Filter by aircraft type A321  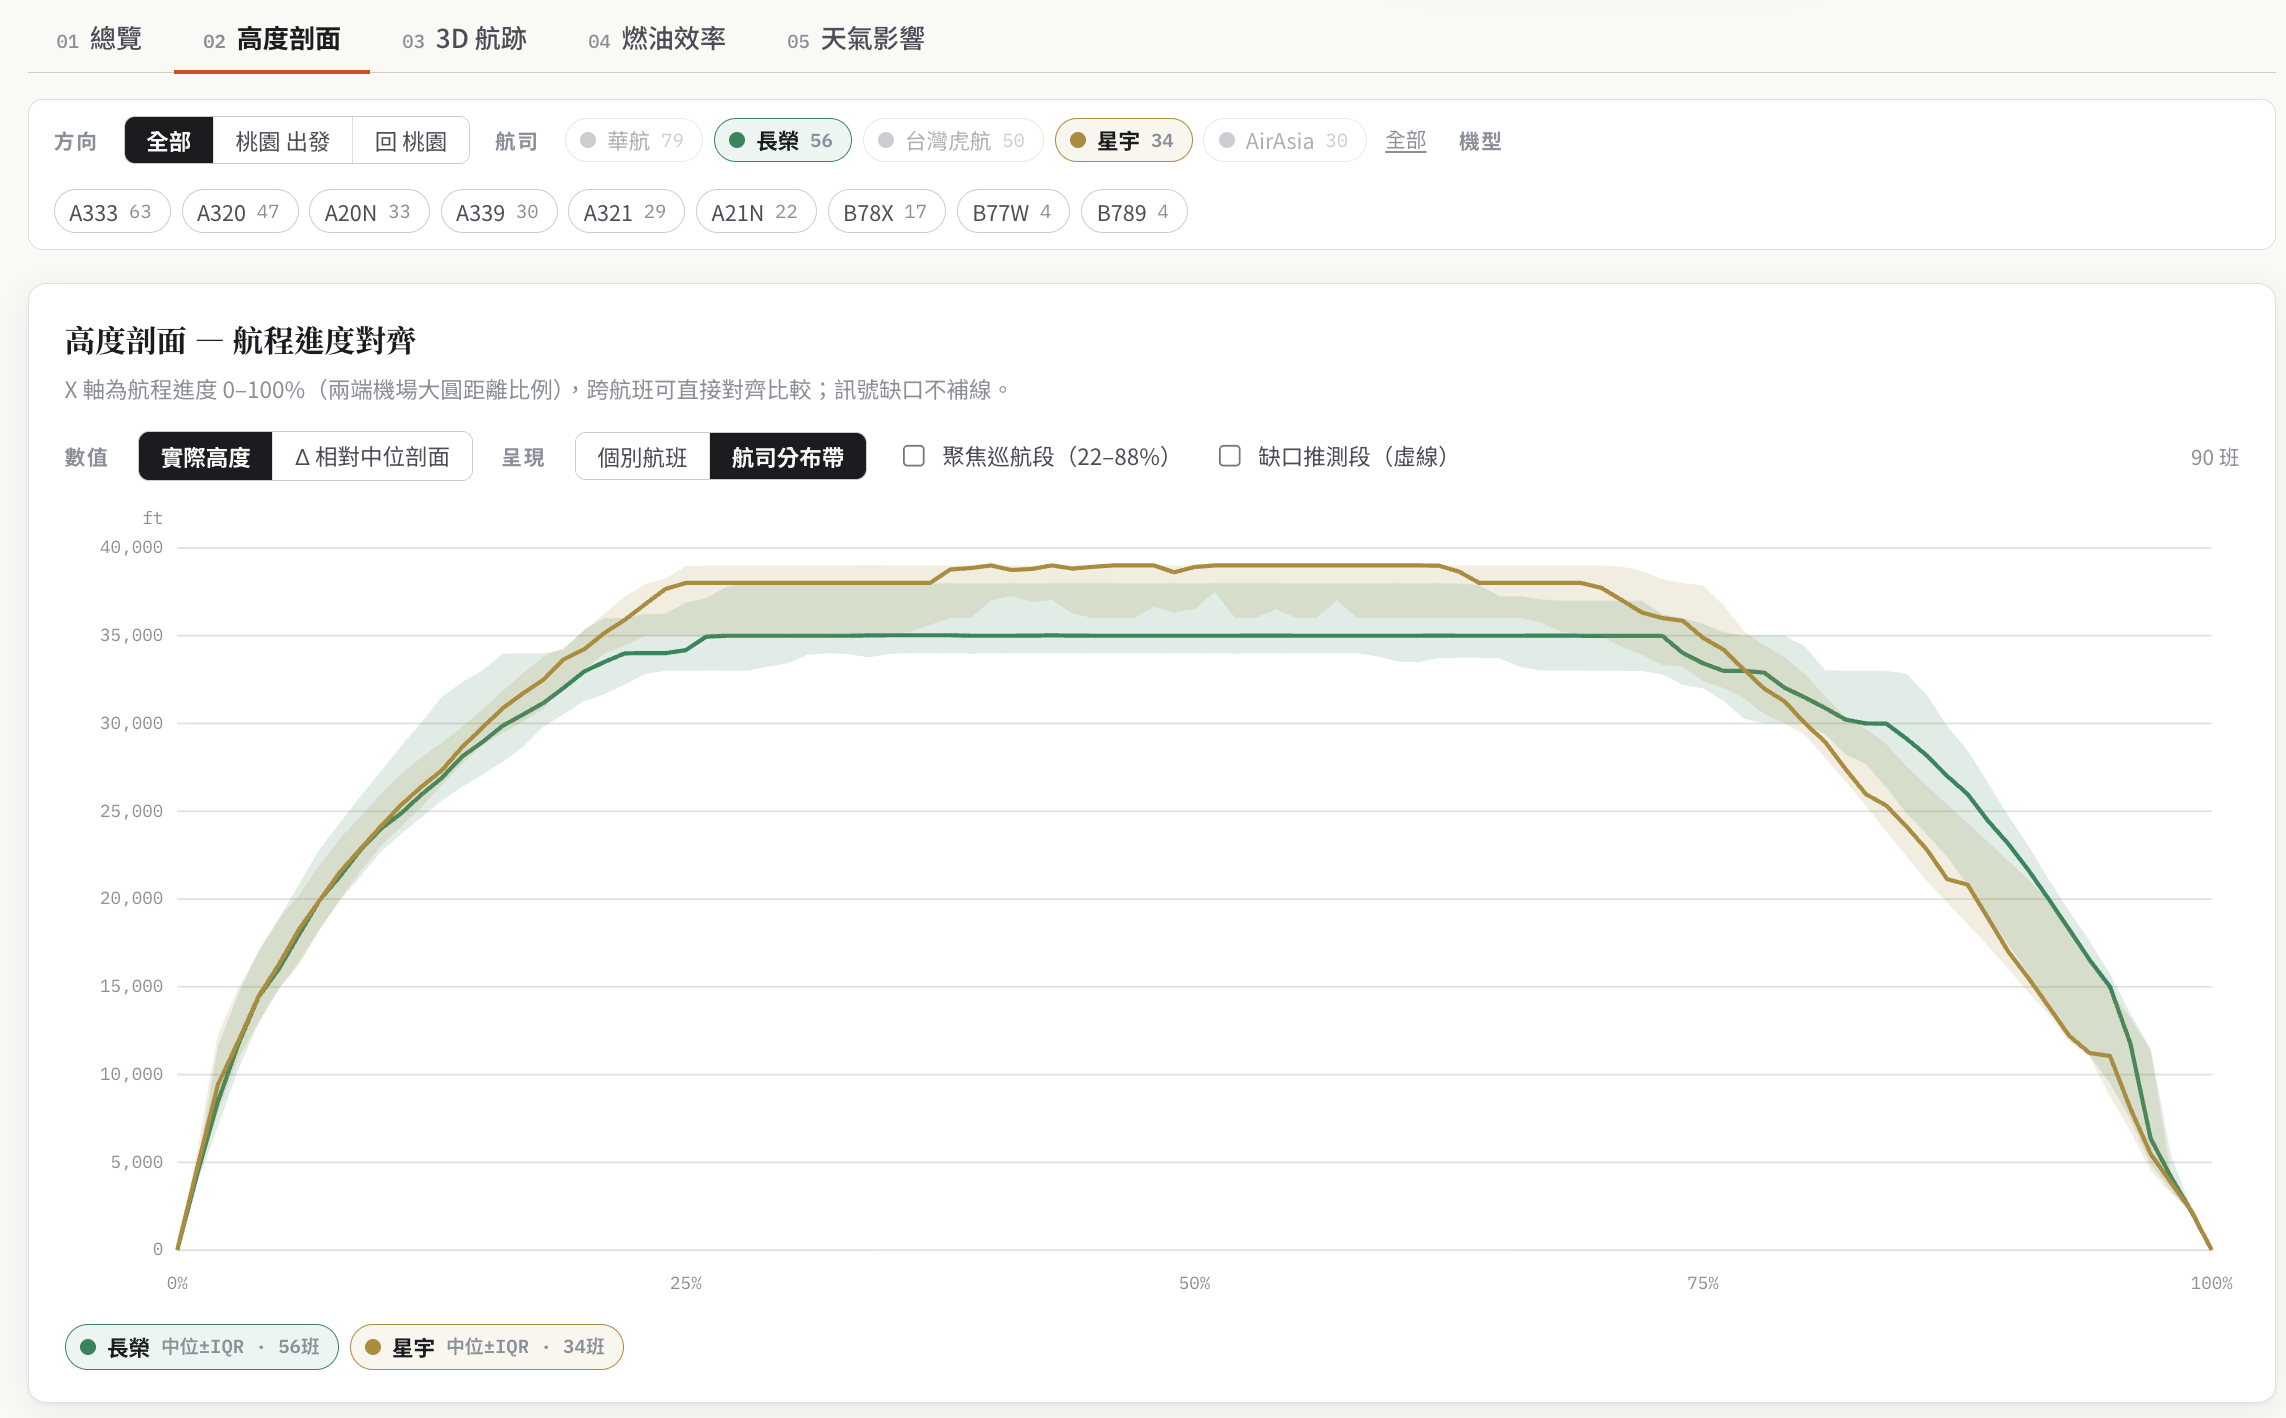(x=626, y=212)
